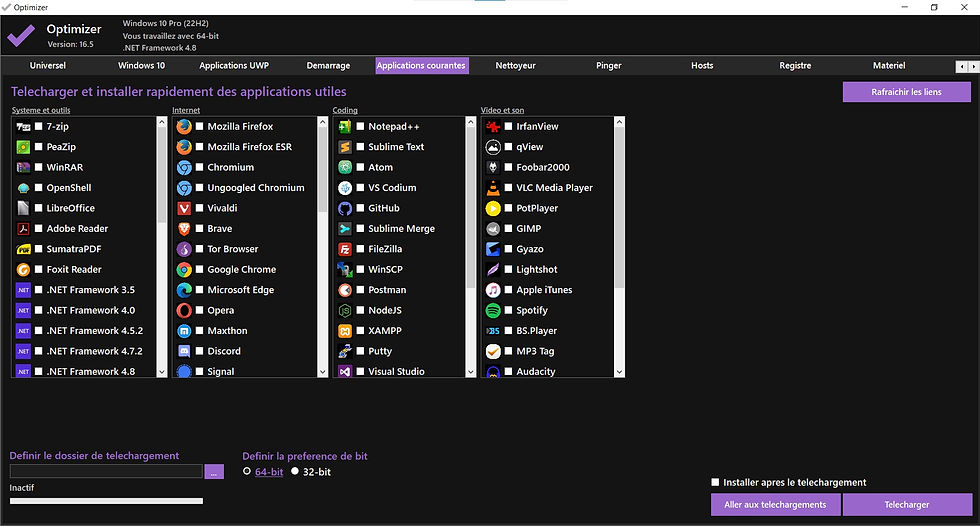The width and height of the screenshot is (980, 526).
Task: Click the Tor Browser icon
Action: (x=184, y=249)
